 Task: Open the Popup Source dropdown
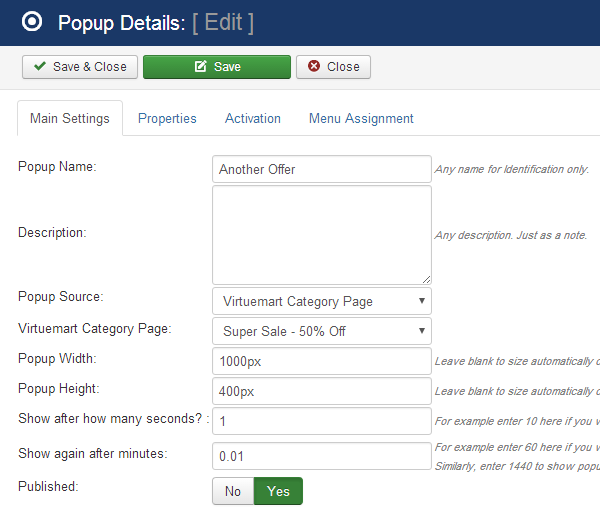[x=321, y=301]
